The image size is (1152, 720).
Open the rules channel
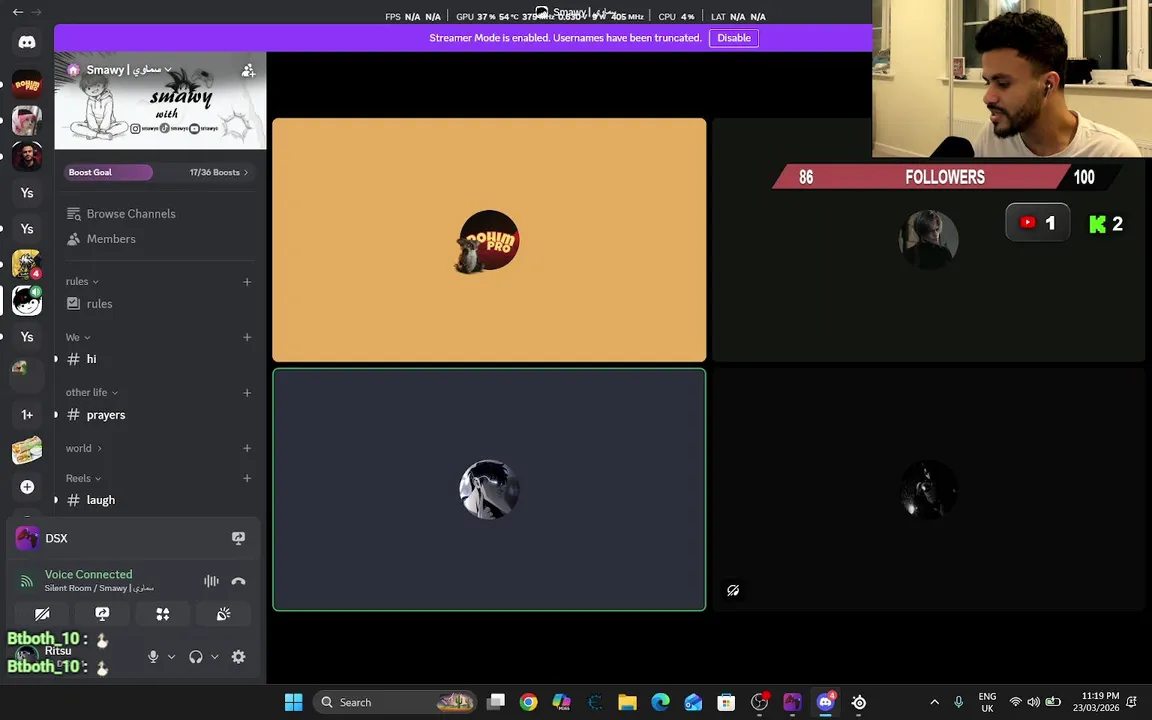tap(159, 303)
